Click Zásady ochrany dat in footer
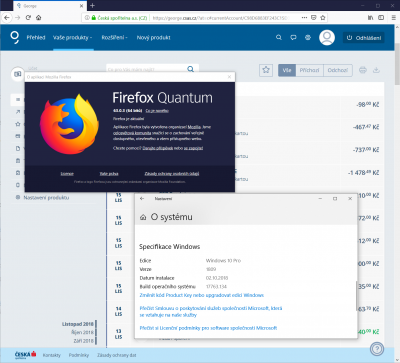The width and height of the screenshot is (400, 363). click(x=117, y=355)
